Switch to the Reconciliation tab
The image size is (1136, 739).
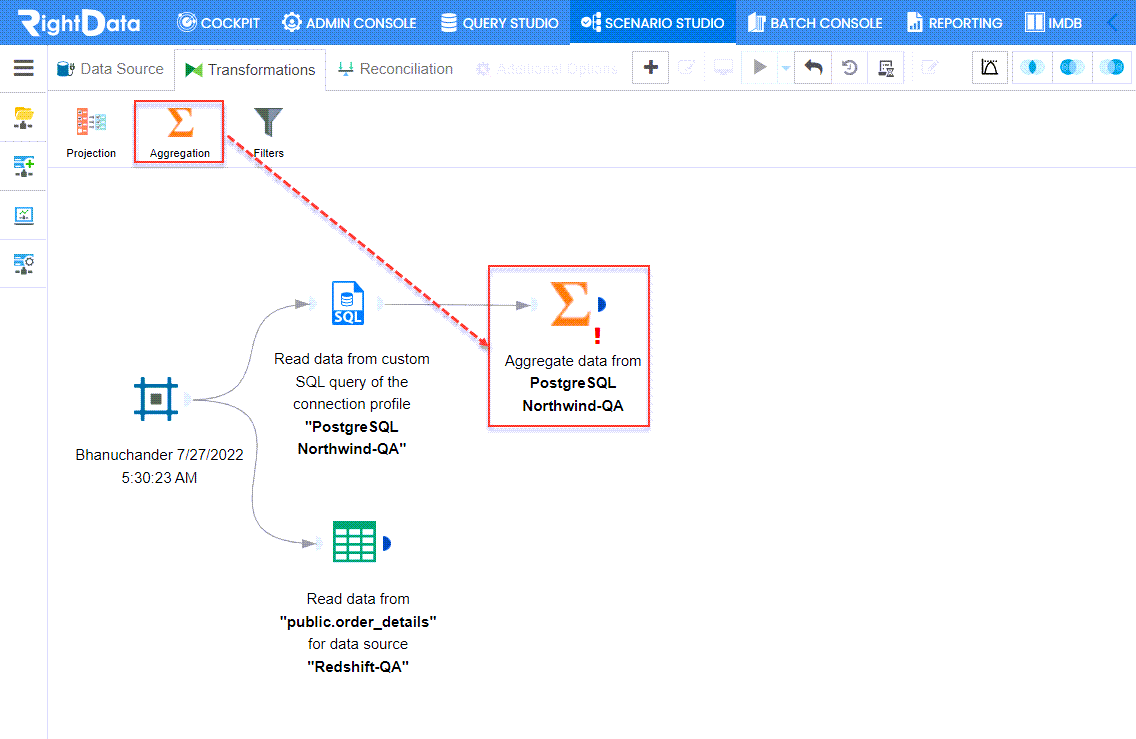(x=396, y=69)
